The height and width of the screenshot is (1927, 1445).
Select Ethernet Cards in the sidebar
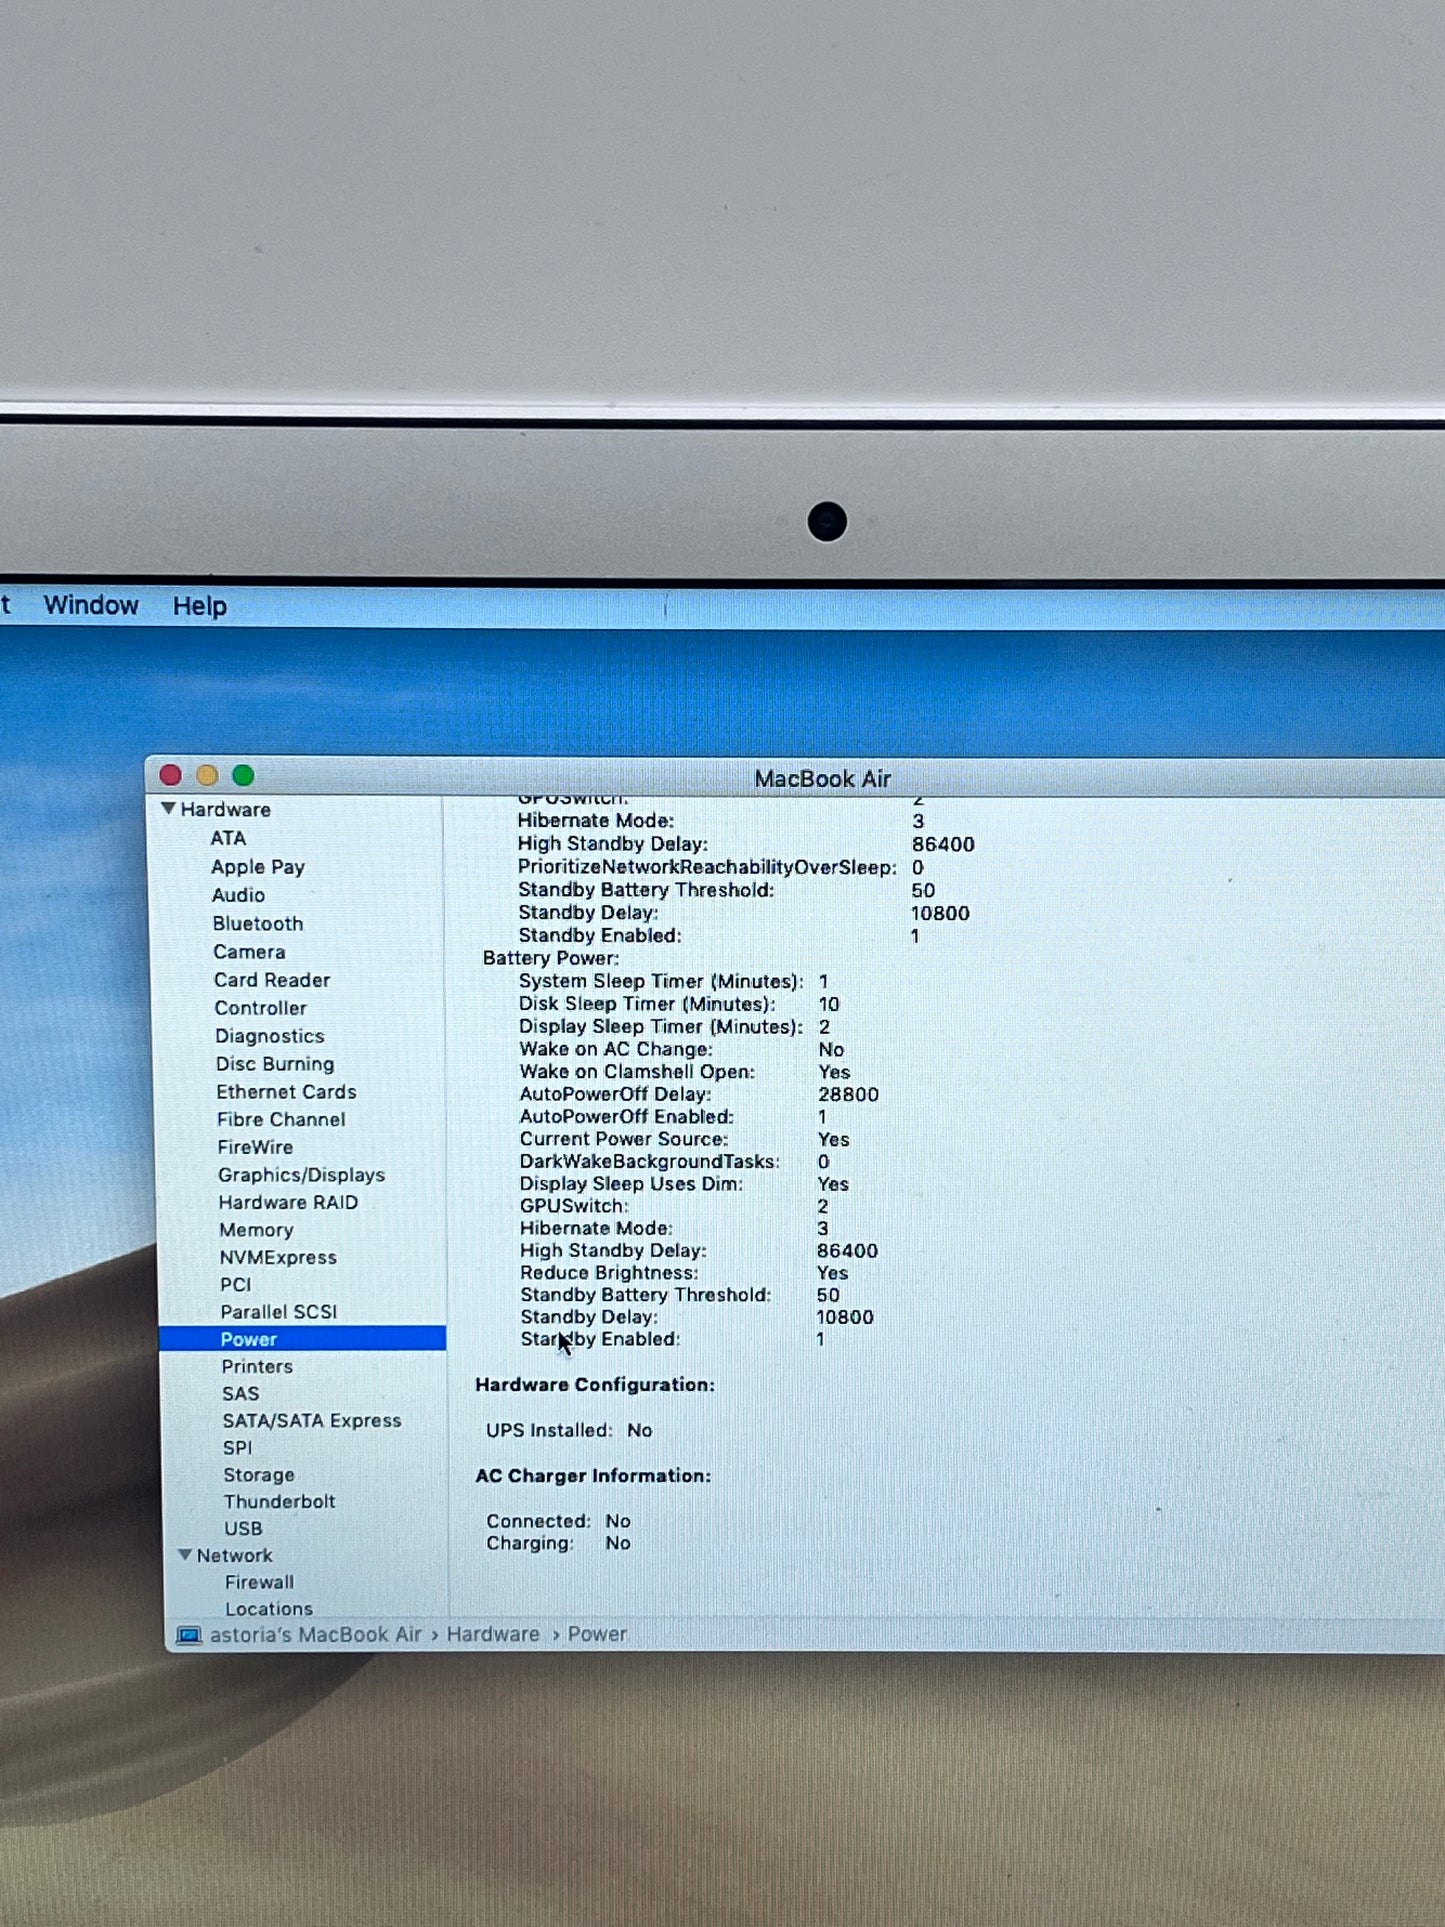point(286,1092)
